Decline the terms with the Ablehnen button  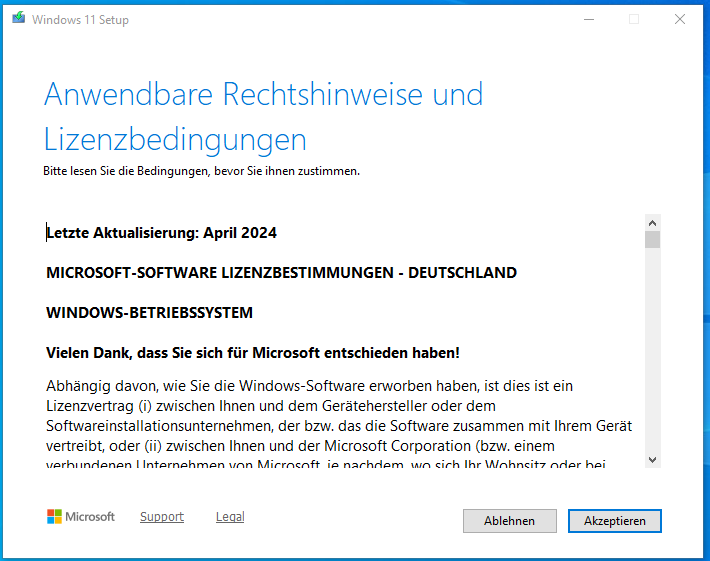coord(509,521)
